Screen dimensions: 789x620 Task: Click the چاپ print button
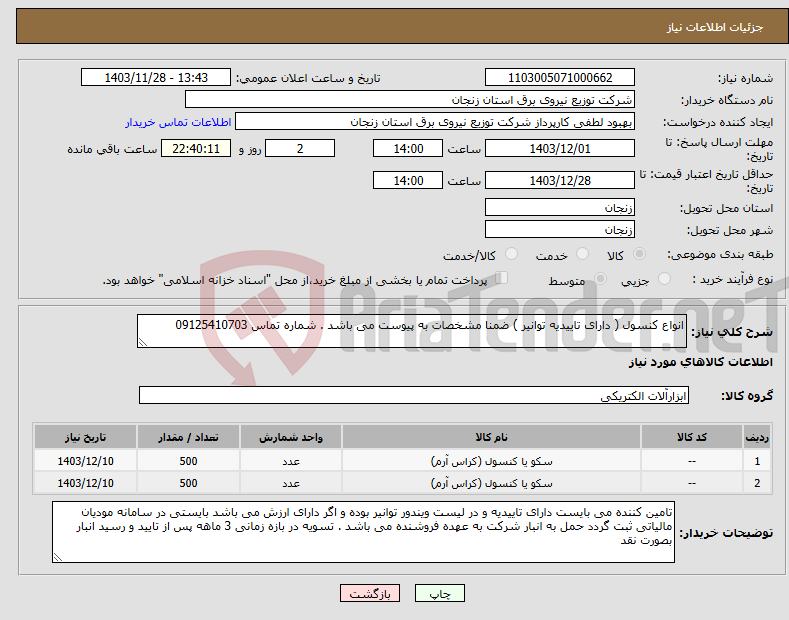coord(440,594)
